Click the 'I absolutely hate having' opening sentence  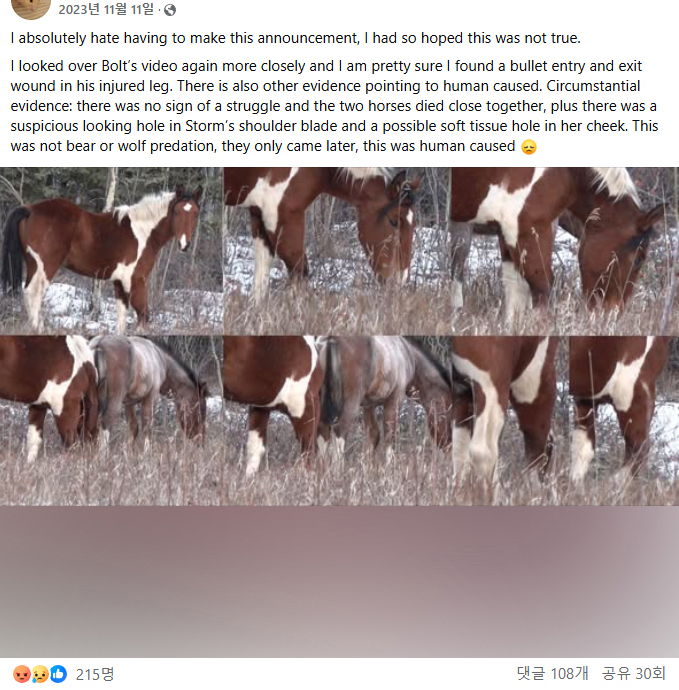point(295,38)
